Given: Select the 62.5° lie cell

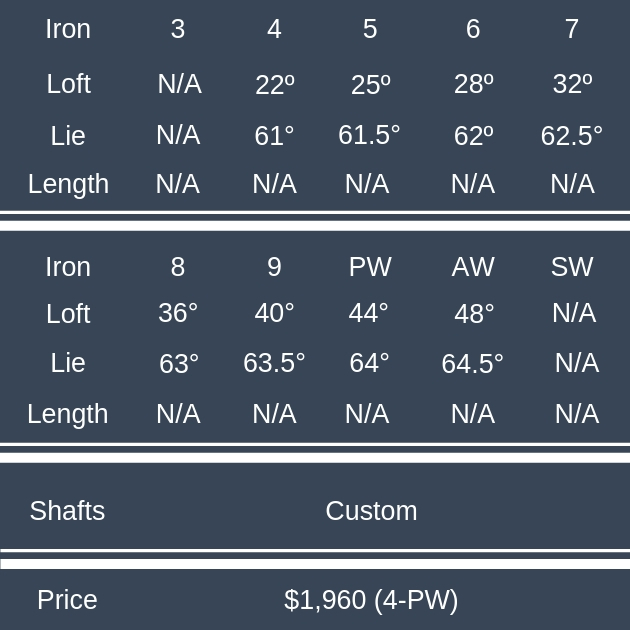Looking at the screenshot, I should coord(571,136).
